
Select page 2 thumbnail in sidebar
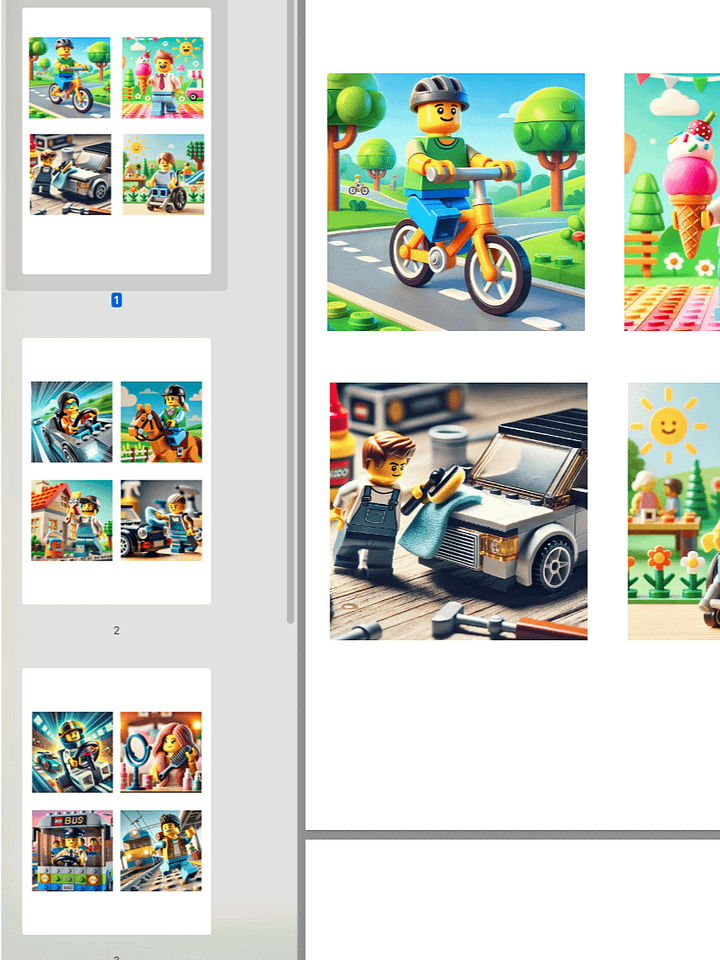[116, 471]
